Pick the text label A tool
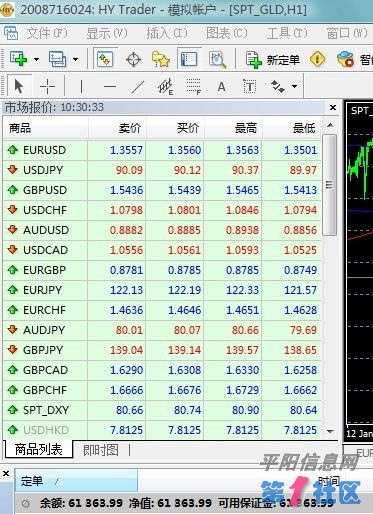Viewport: 373px width, 514px height. [221, 87]
